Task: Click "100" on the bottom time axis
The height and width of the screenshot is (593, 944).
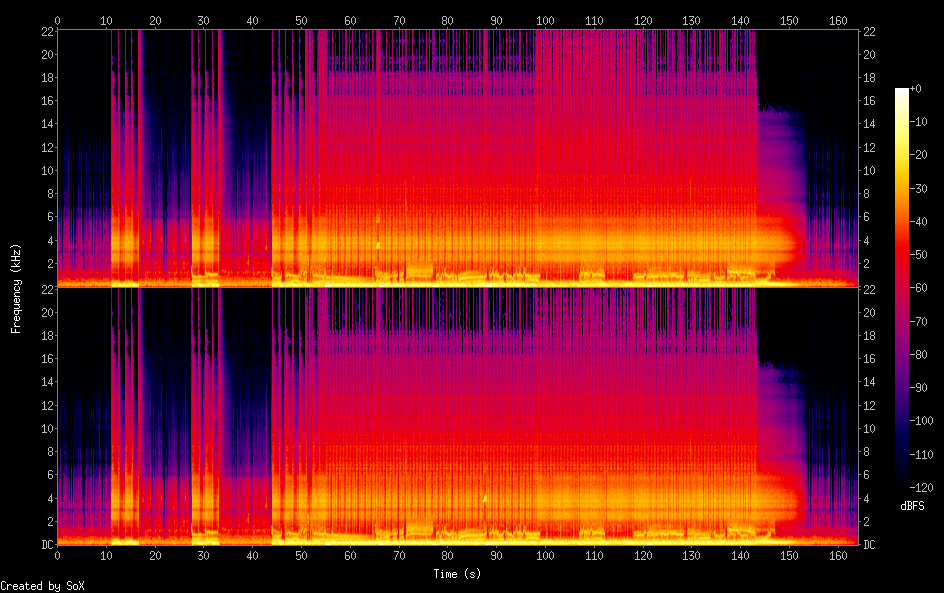Action: [545, 556]
